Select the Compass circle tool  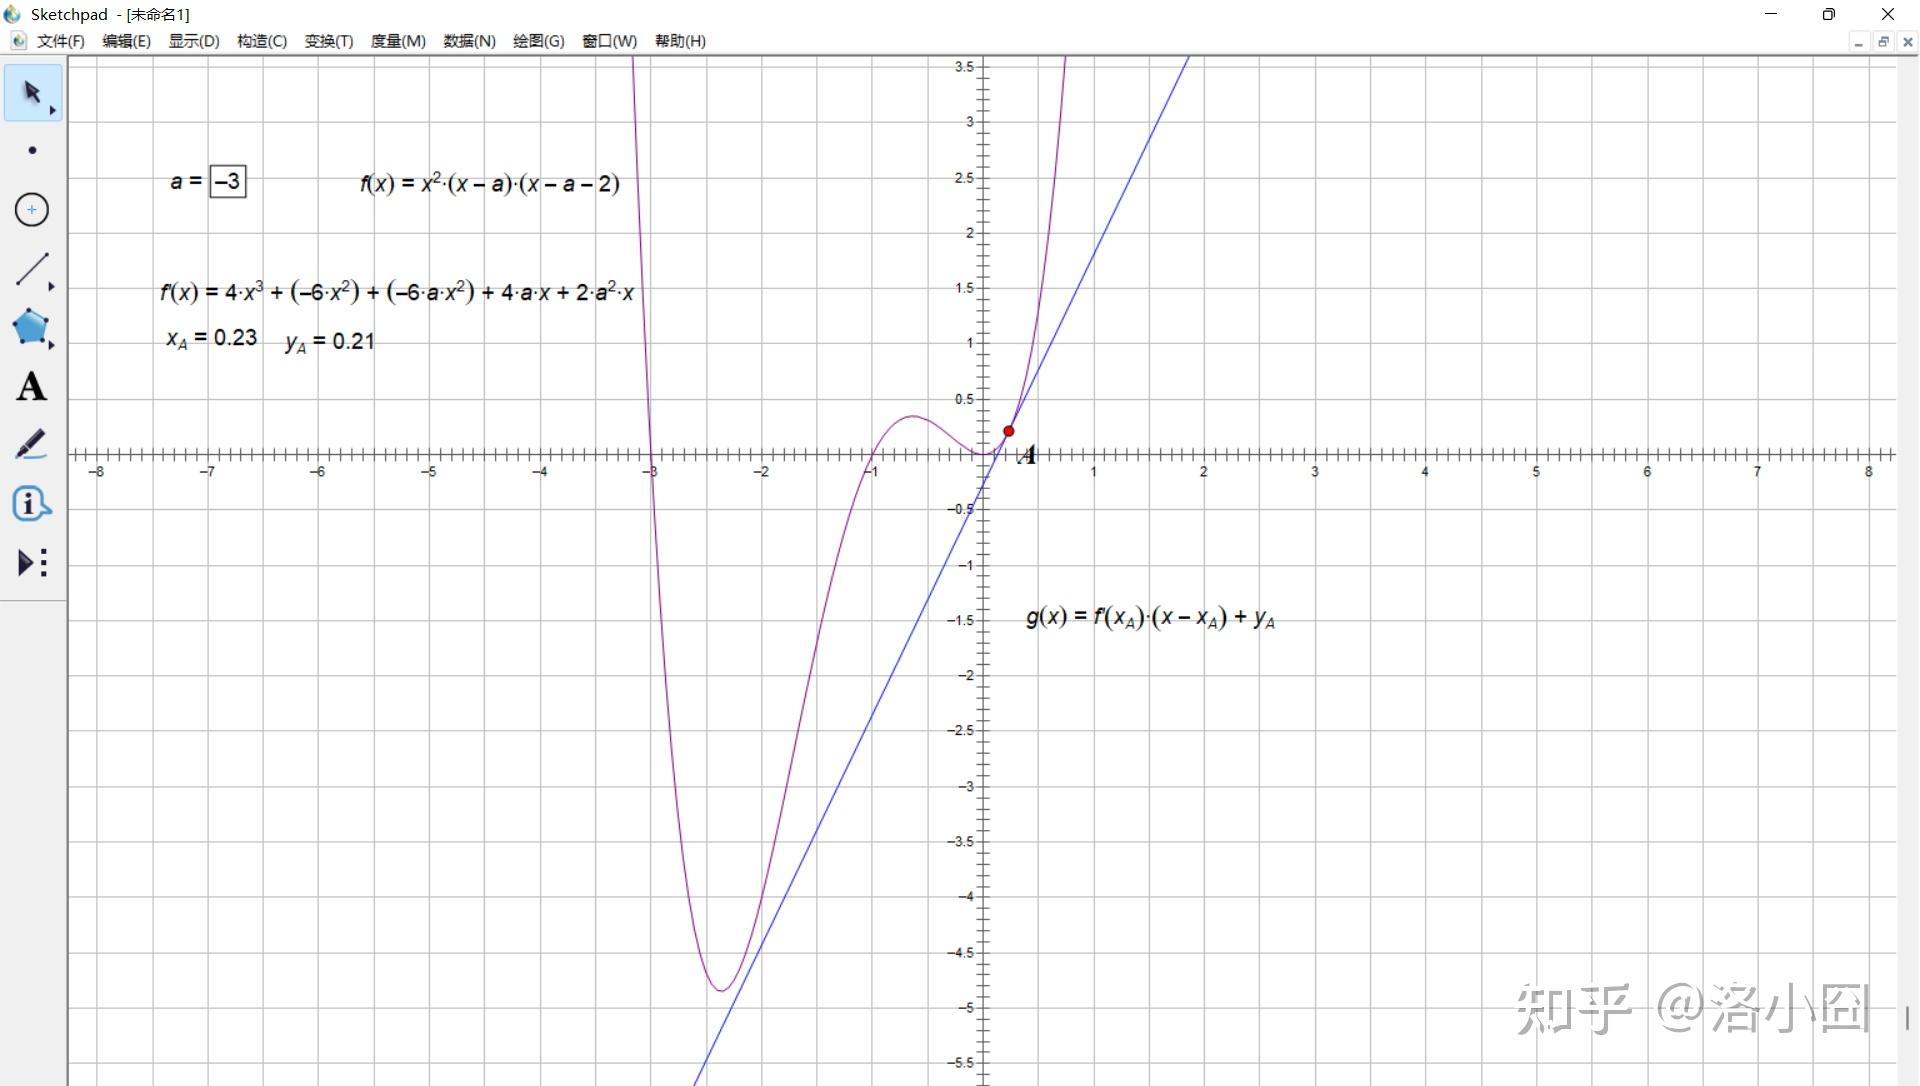pyautogui.click(x=32, y=210)
